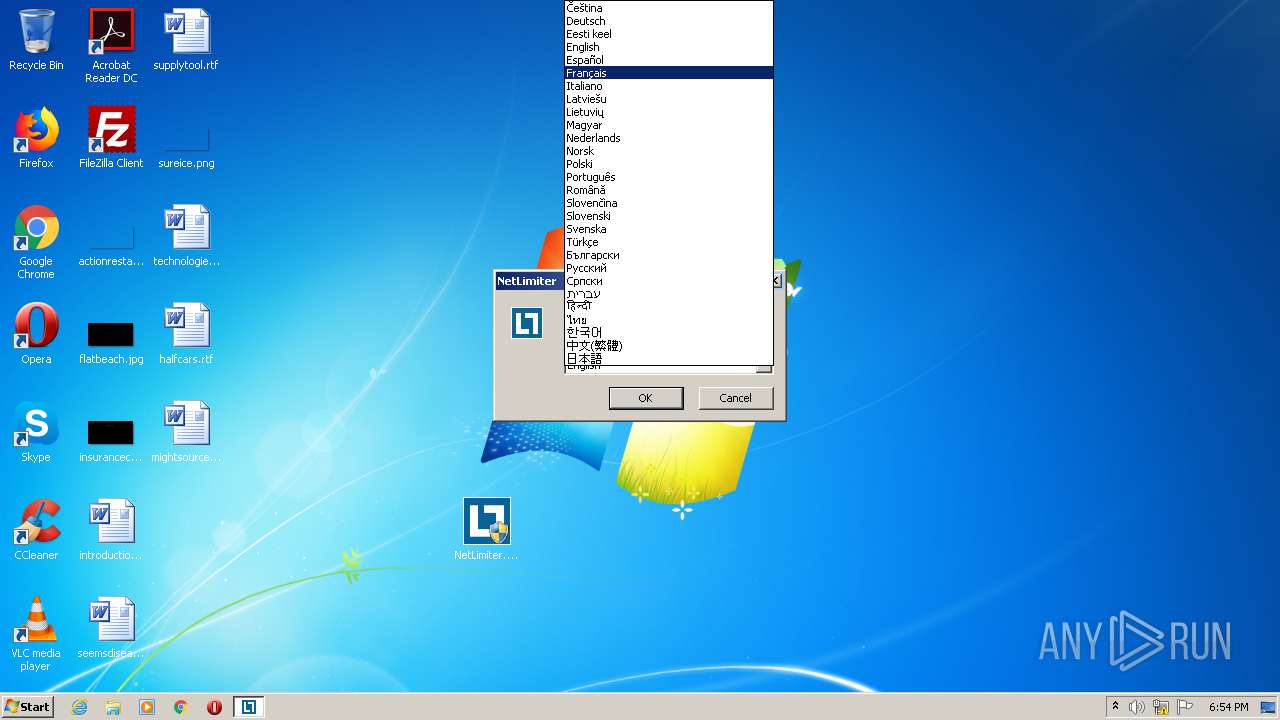Choose Latviešu language option
The height and width of the screenshot is (720, 1280).
[x=669, y=99]
